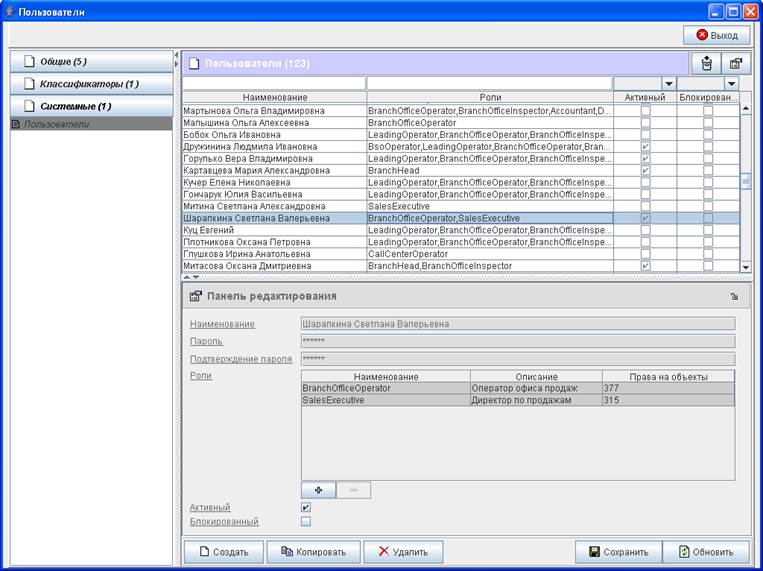Click the Выход button to exit
The image size is (763, 571).
point(716,35)
